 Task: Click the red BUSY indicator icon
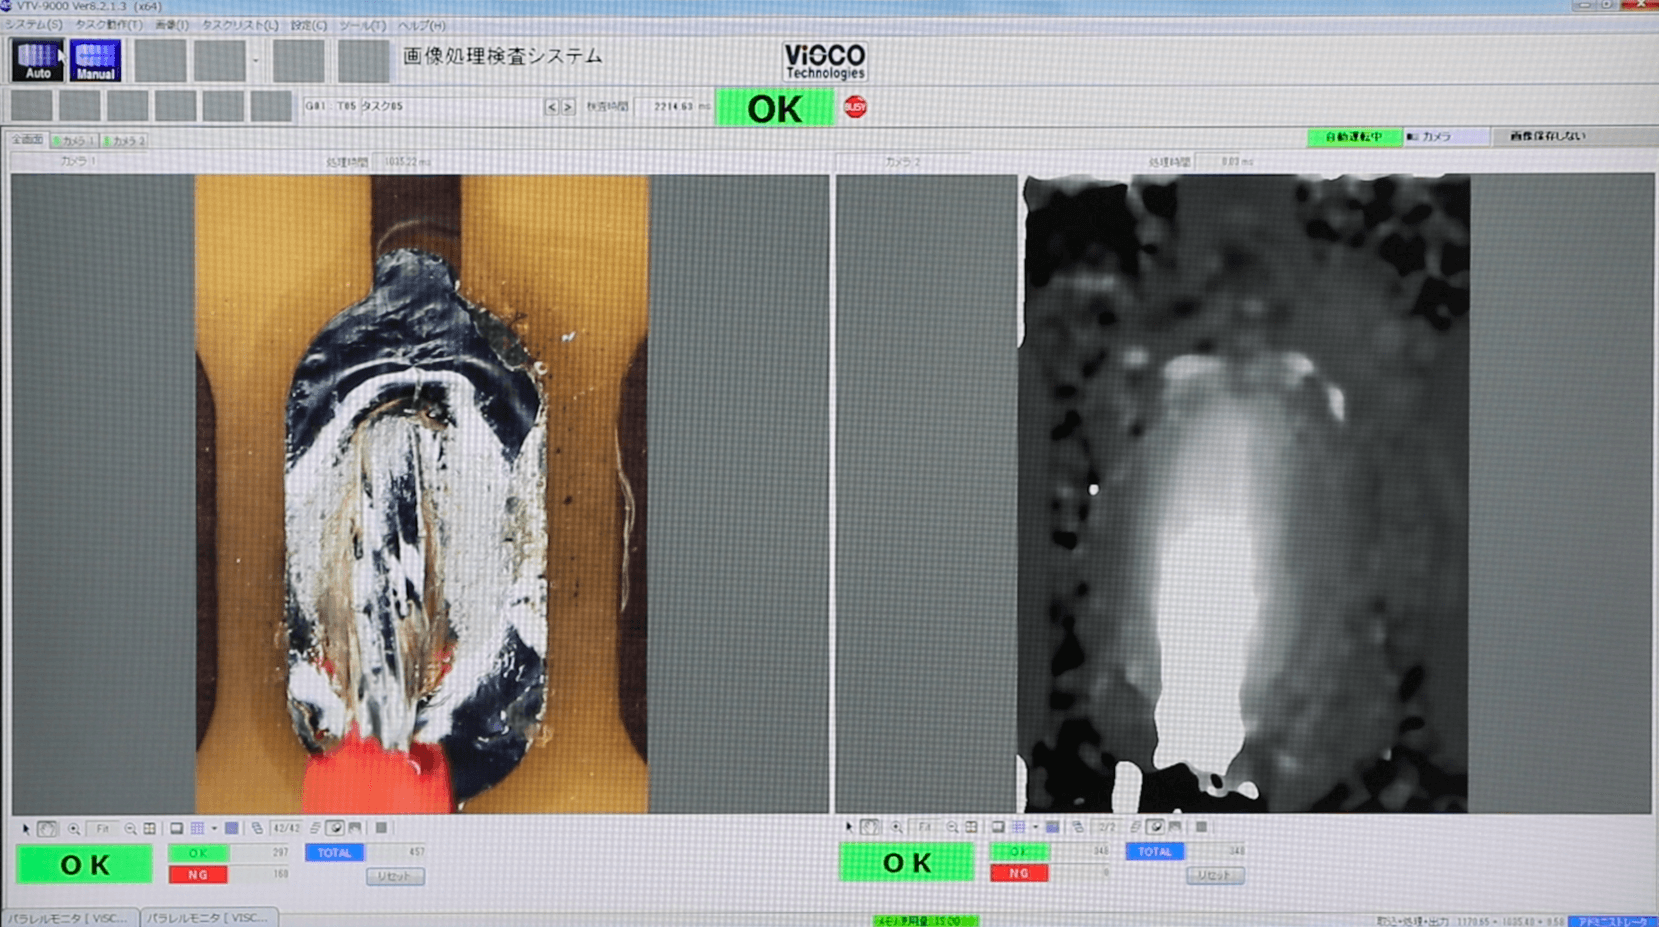[x=855, y=107]
